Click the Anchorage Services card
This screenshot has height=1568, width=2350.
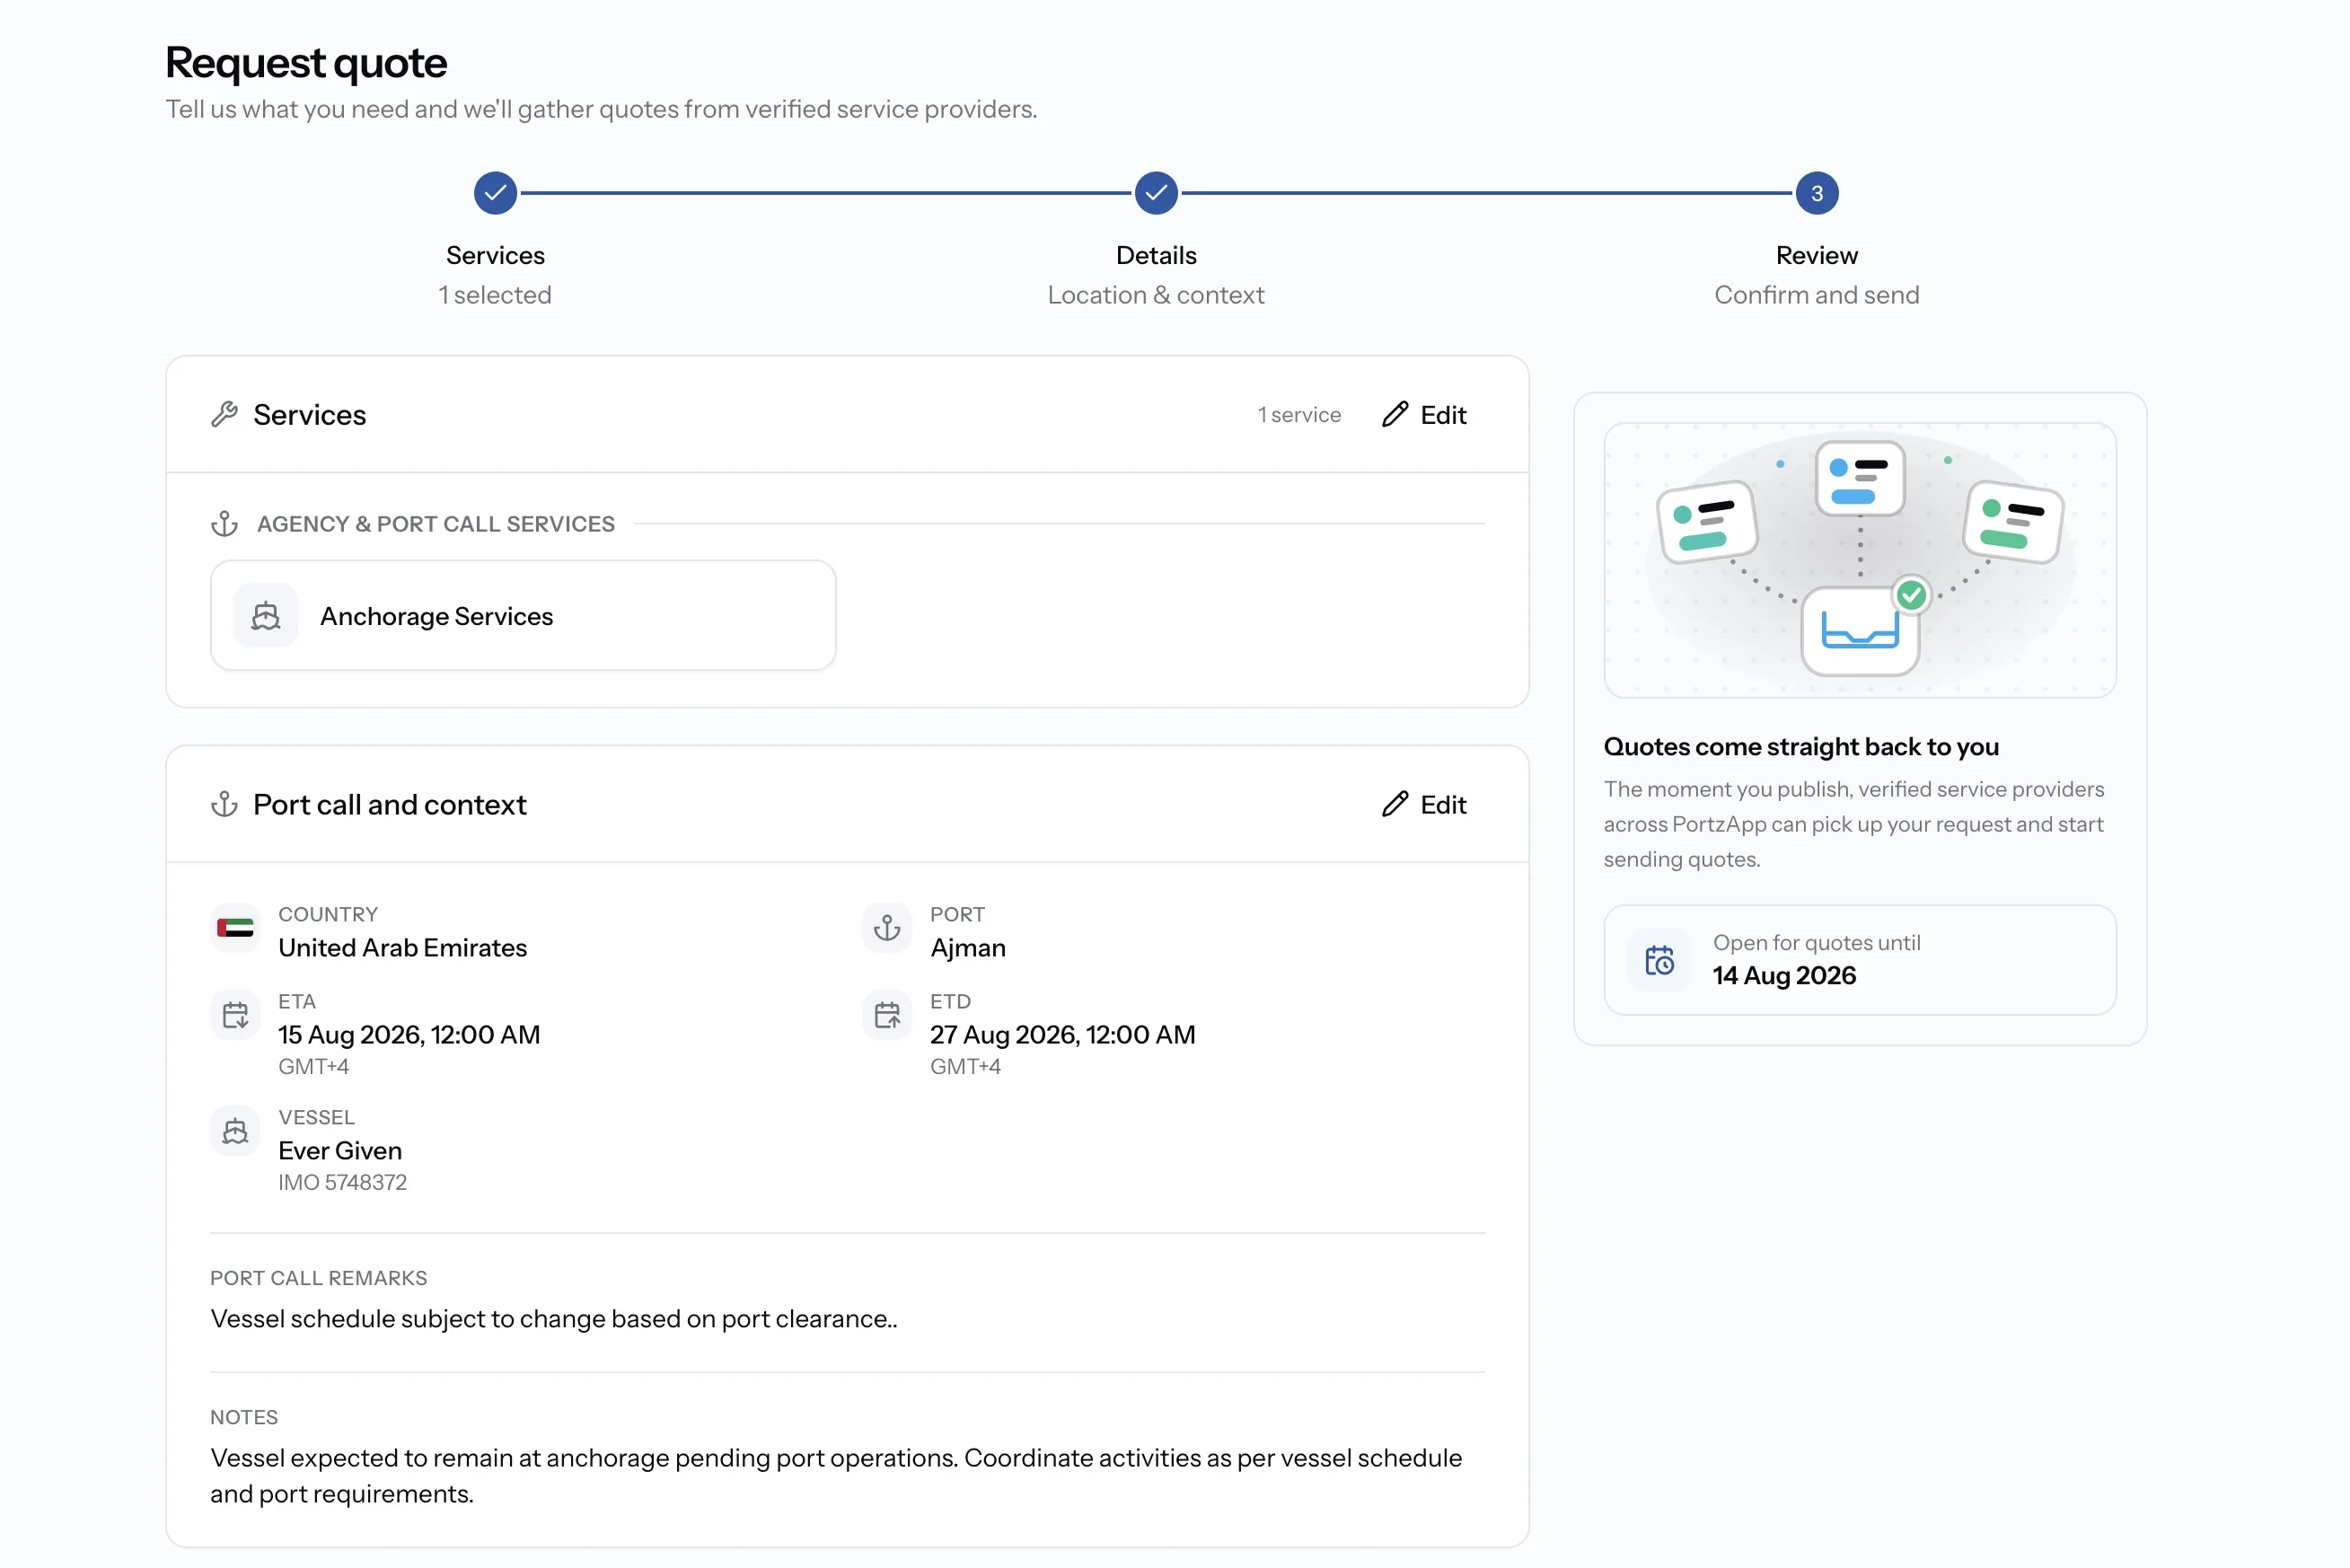tap(523, 615)
